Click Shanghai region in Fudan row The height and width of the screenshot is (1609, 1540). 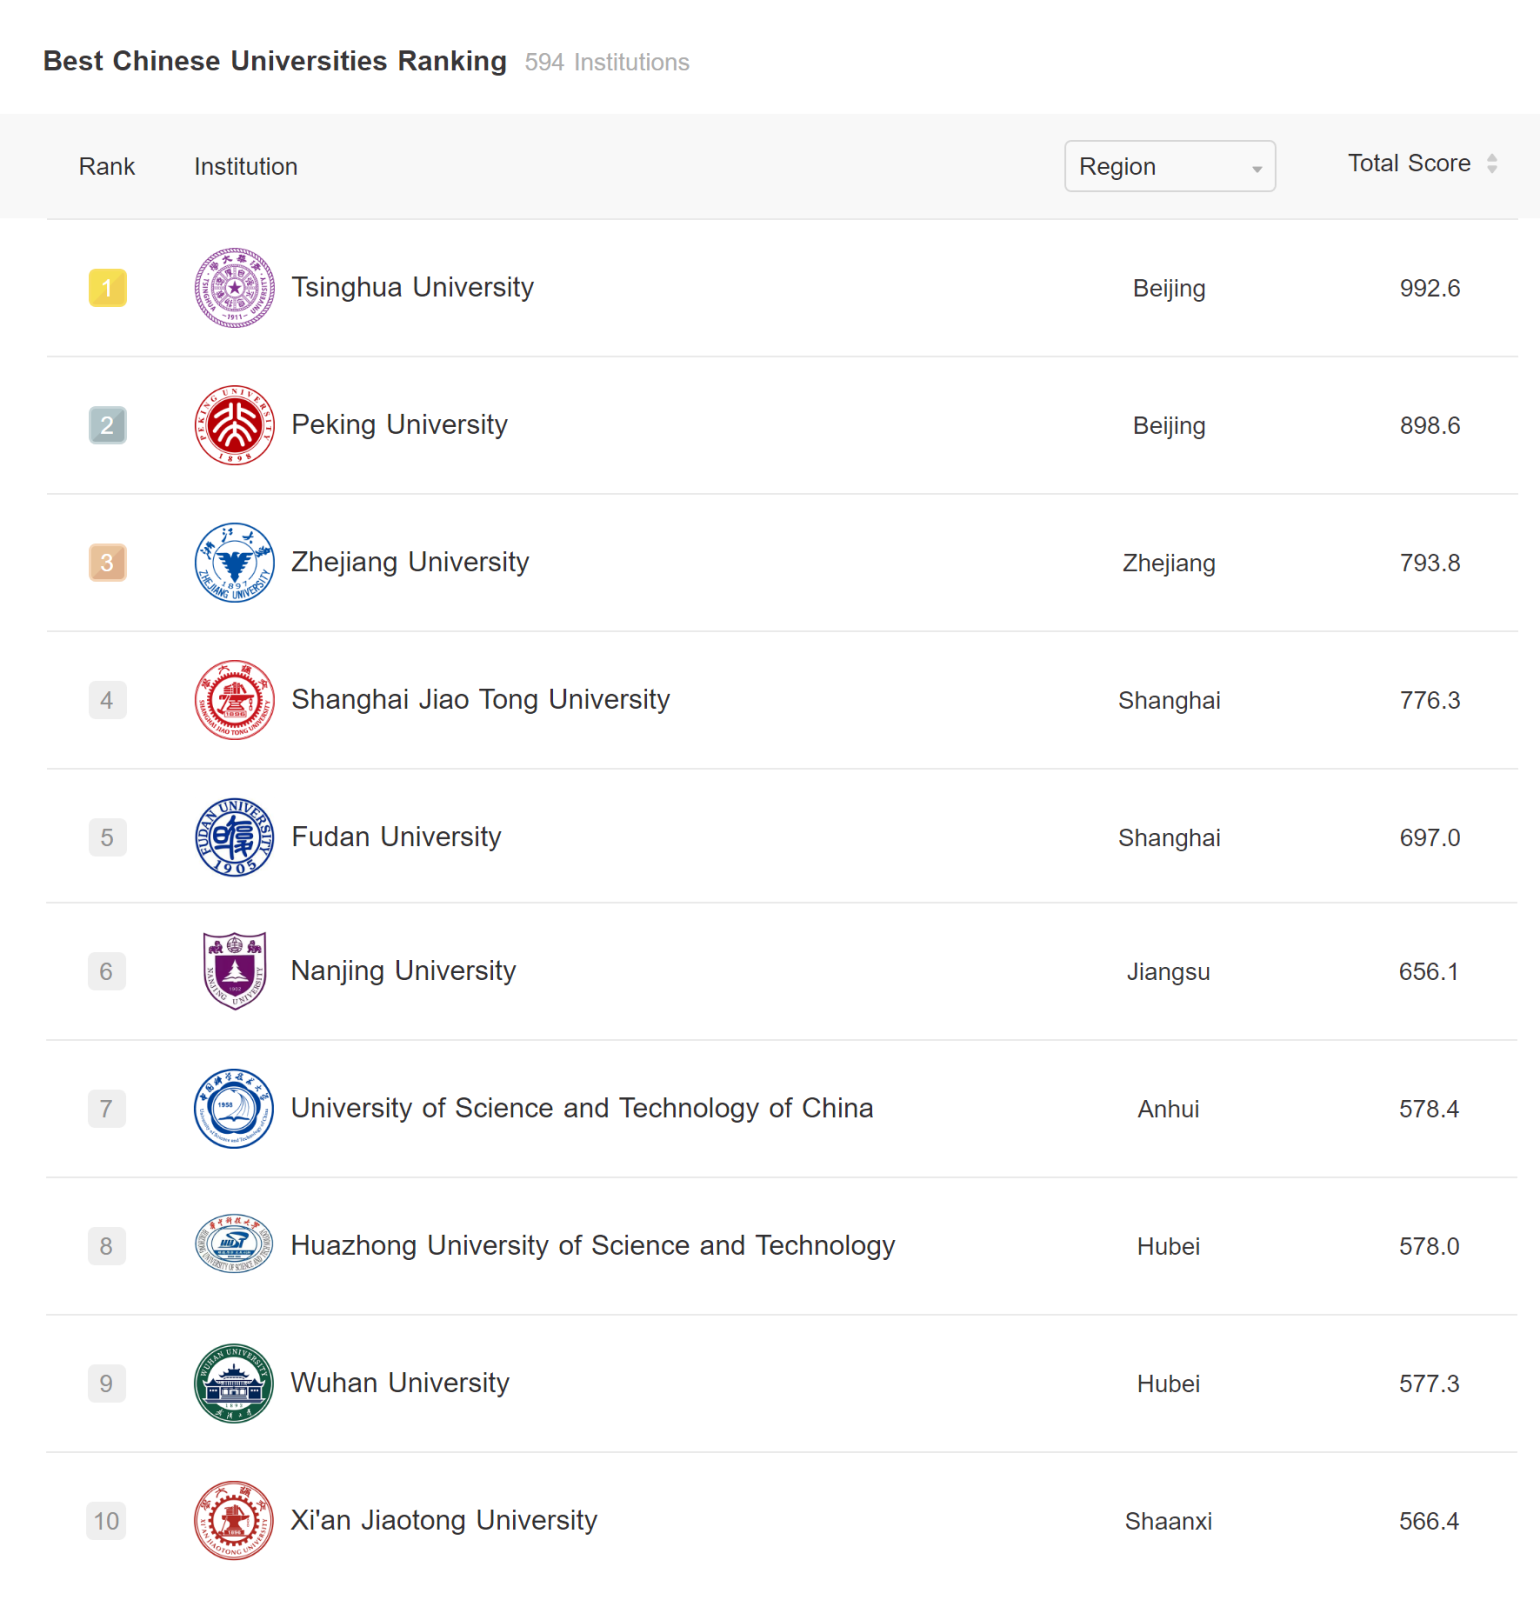[x=1169, y=838]
